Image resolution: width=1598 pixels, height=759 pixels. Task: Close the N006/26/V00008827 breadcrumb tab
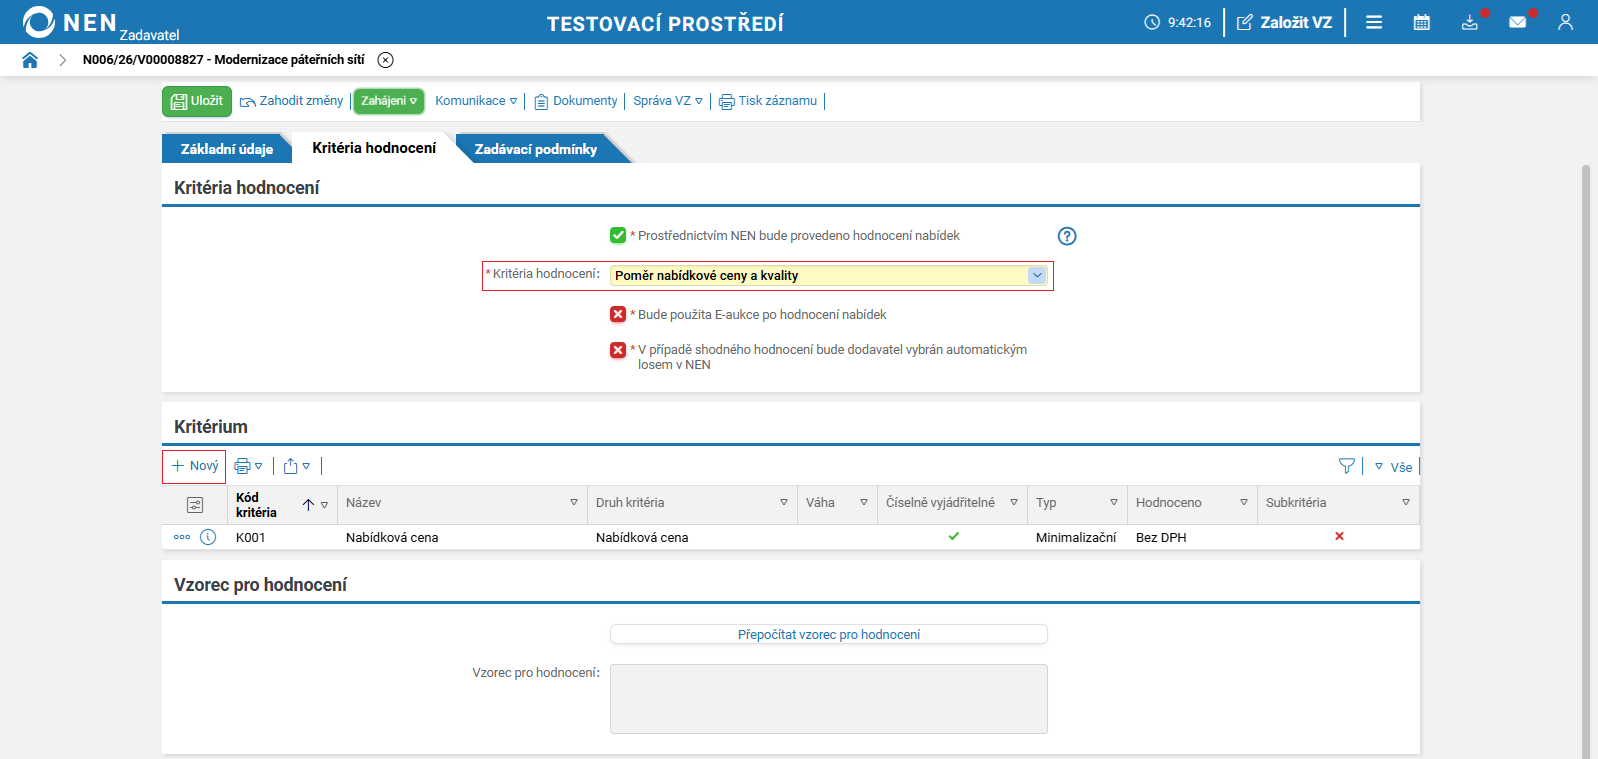386,60
